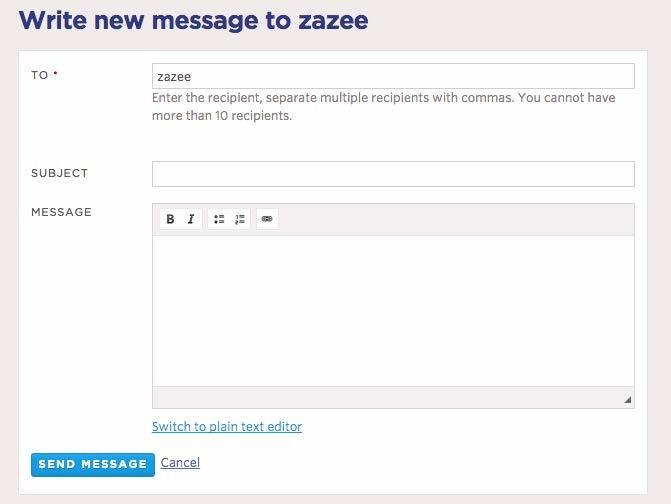Focus the Subject input field
The width and height of the screenshot is (671, 504).
click(393, 174)
